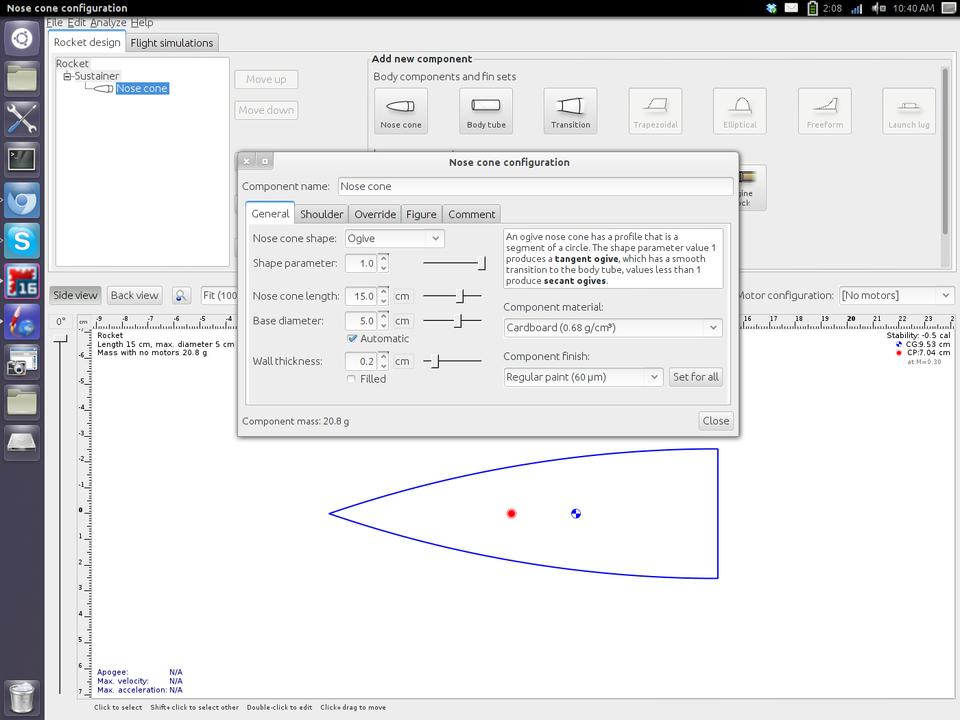Expand the Component material dropdown

click(x=612, y=327)
